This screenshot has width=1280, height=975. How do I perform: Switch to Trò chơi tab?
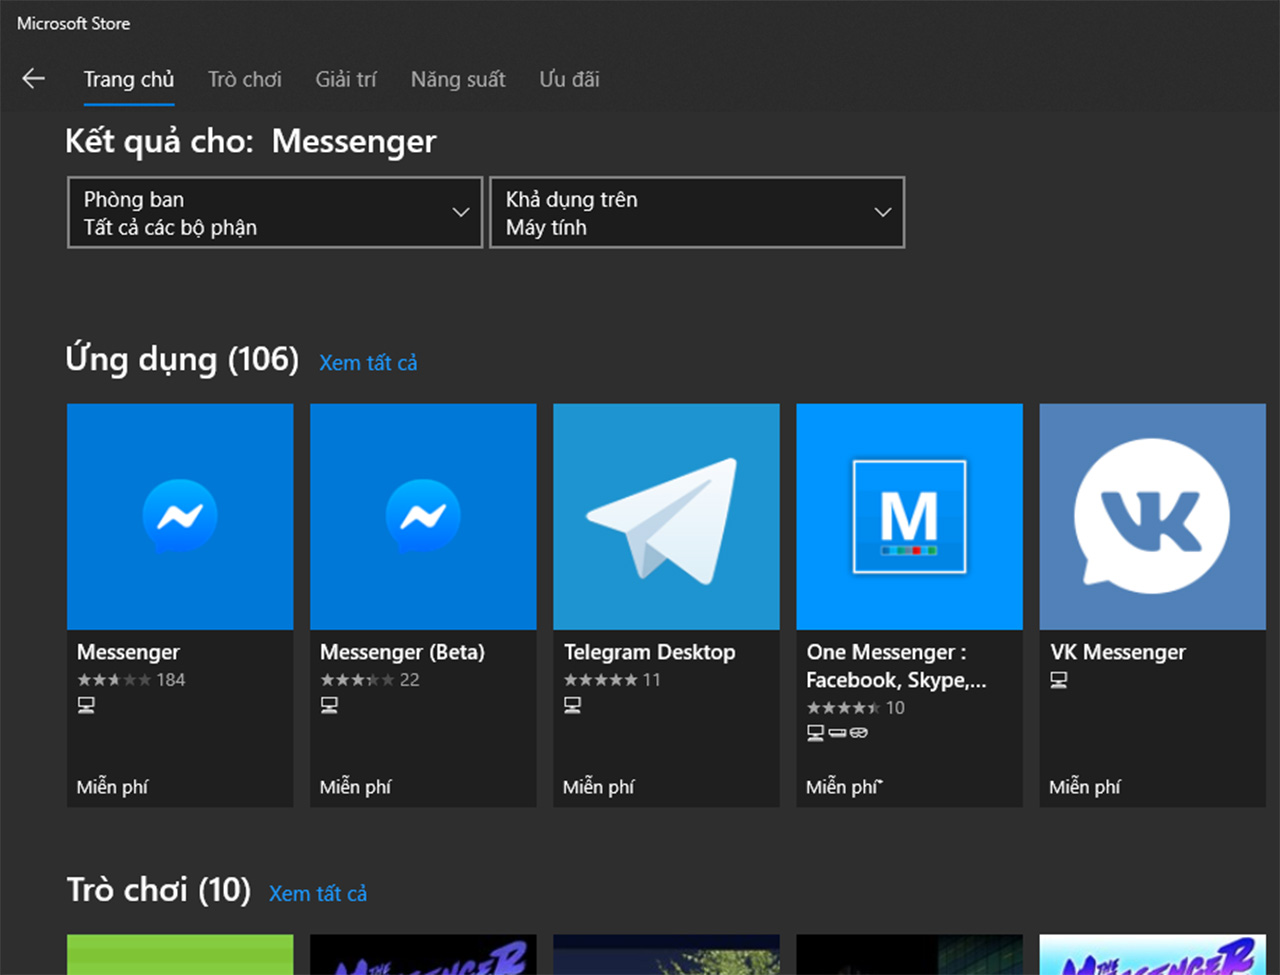pos(245,80)
